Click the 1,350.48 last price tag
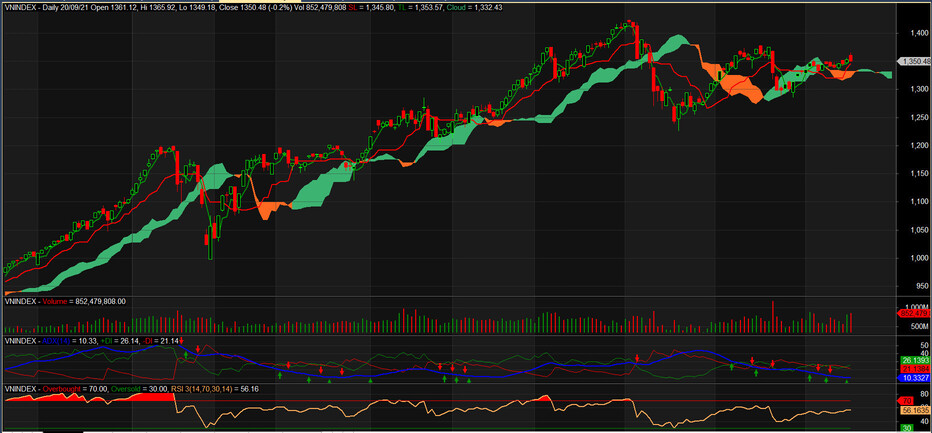The image size is (932, 433). pyautogui.click(x=915, y=61)
